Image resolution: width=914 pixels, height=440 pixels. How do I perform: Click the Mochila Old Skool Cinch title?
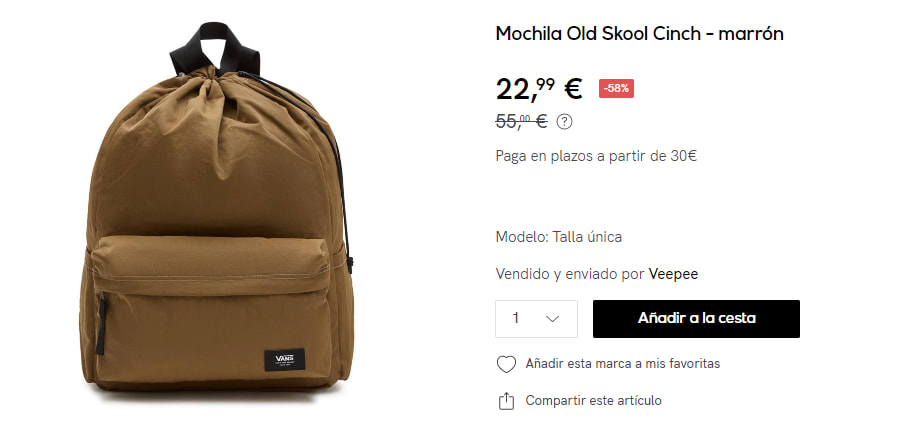tap(639, 34)
